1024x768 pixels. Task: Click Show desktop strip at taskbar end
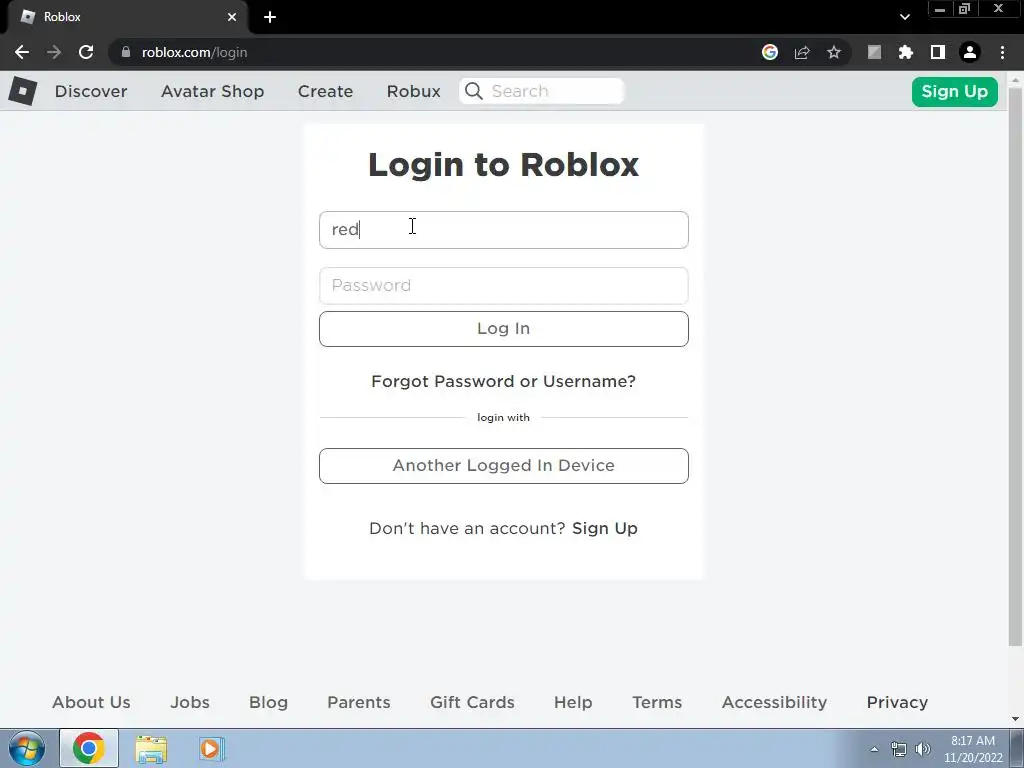coord(1018,748)
